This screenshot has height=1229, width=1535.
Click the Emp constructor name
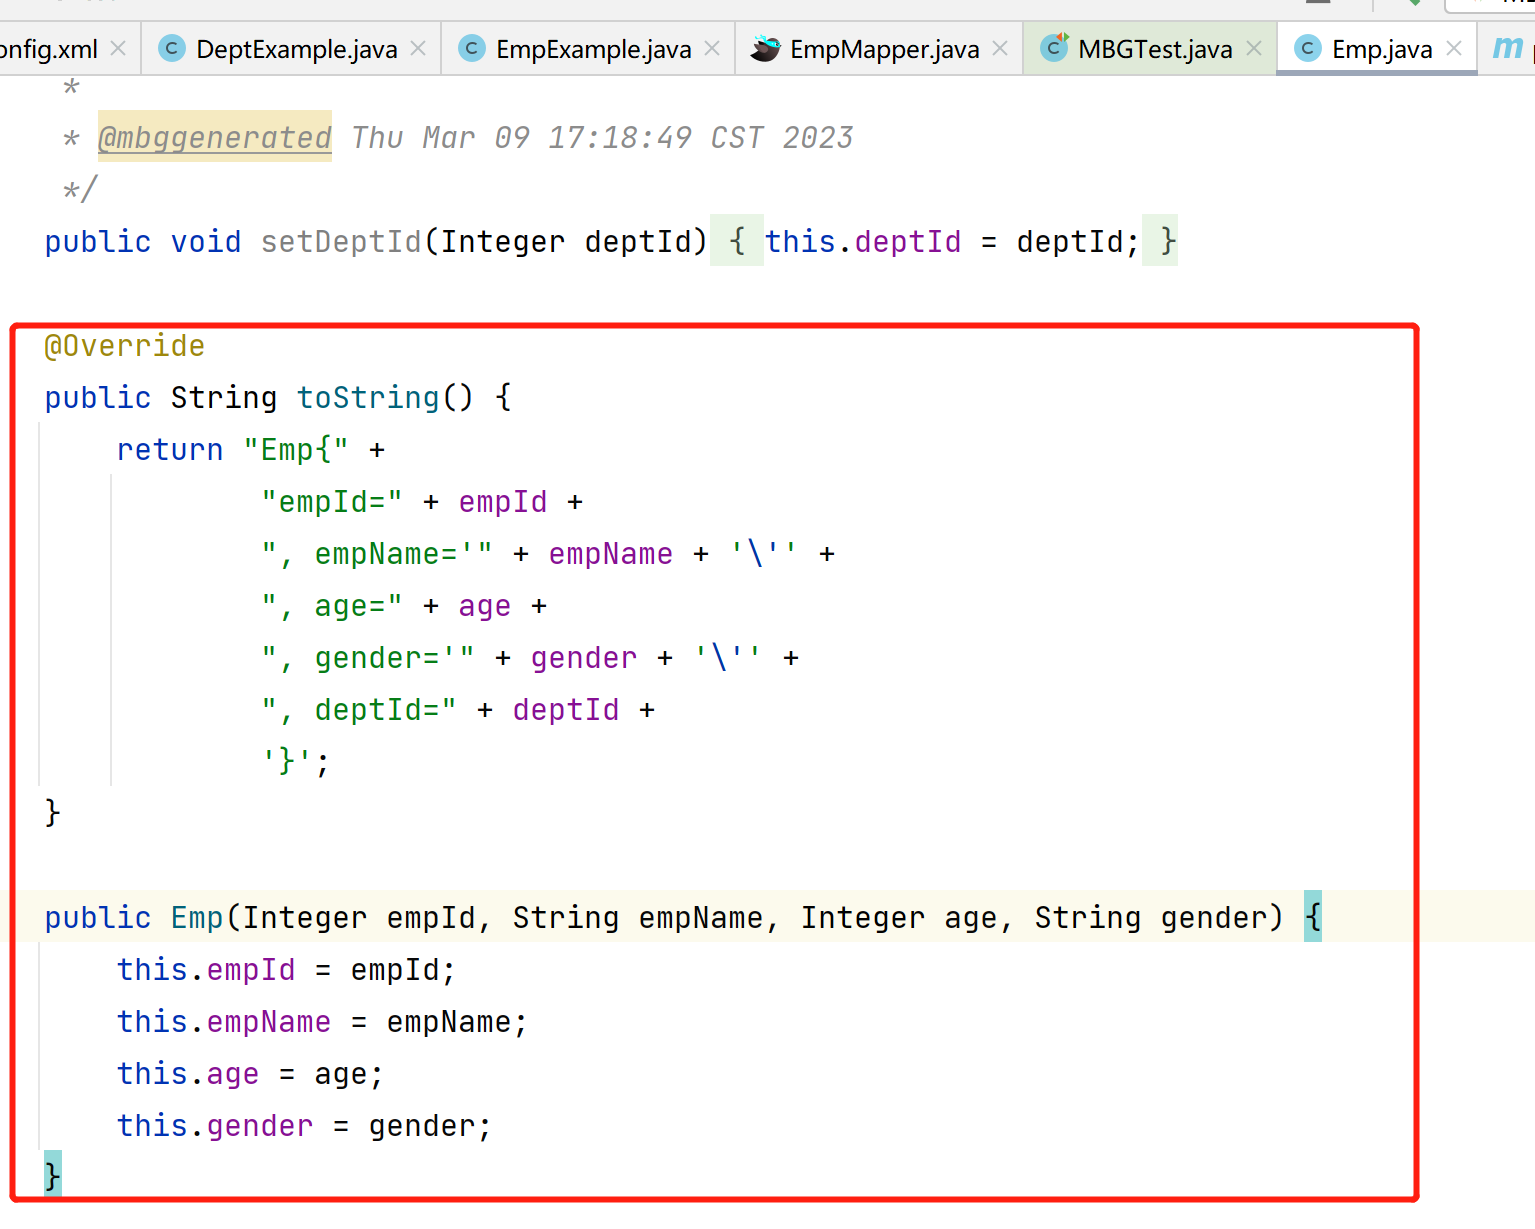pyautogui.click(x=197, y=918)
